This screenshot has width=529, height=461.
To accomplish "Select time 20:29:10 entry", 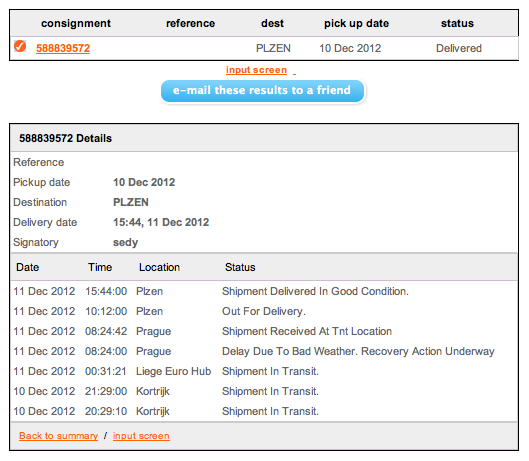I will pyautogui.click(x=106, y=411).
